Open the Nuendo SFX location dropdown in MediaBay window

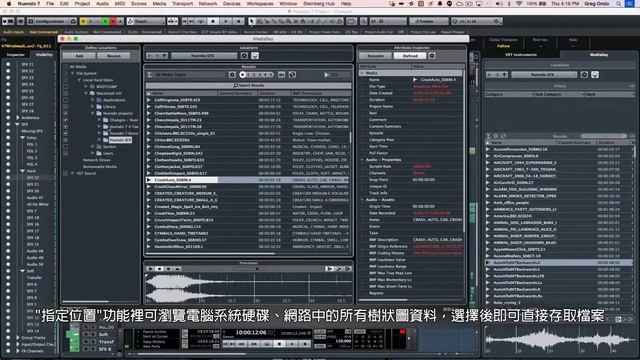pyautogui.click(x=204, y=56)
